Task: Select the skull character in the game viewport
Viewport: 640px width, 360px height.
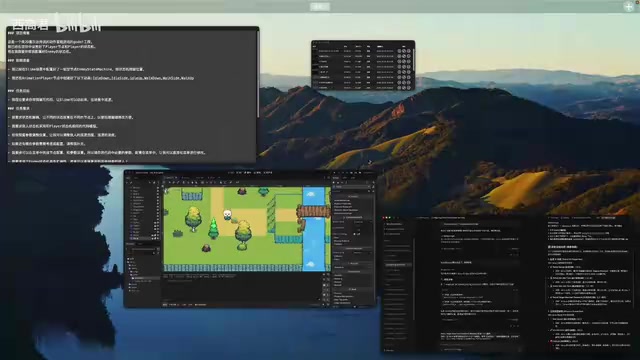Action: 227,214
